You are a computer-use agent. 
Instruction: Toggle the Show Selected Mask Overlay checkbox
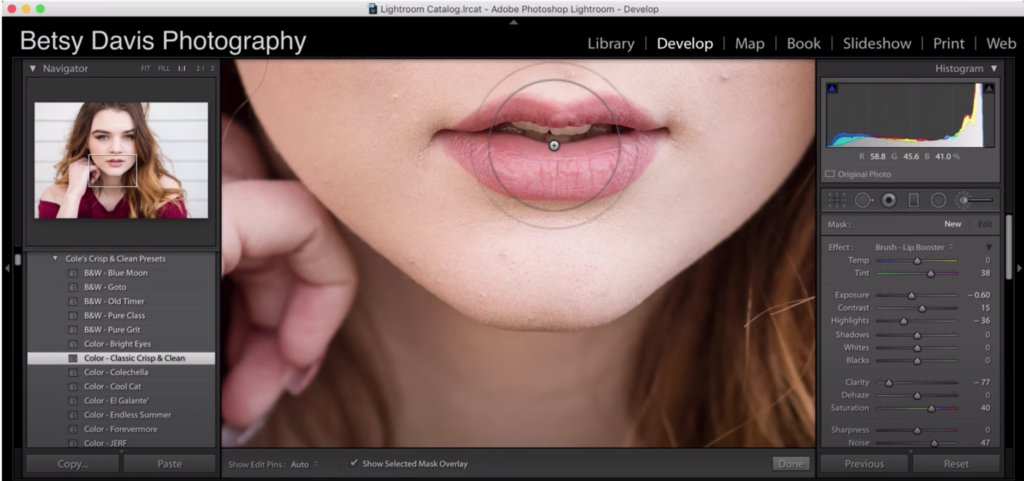pyautogui.click(x=354, y=463)
